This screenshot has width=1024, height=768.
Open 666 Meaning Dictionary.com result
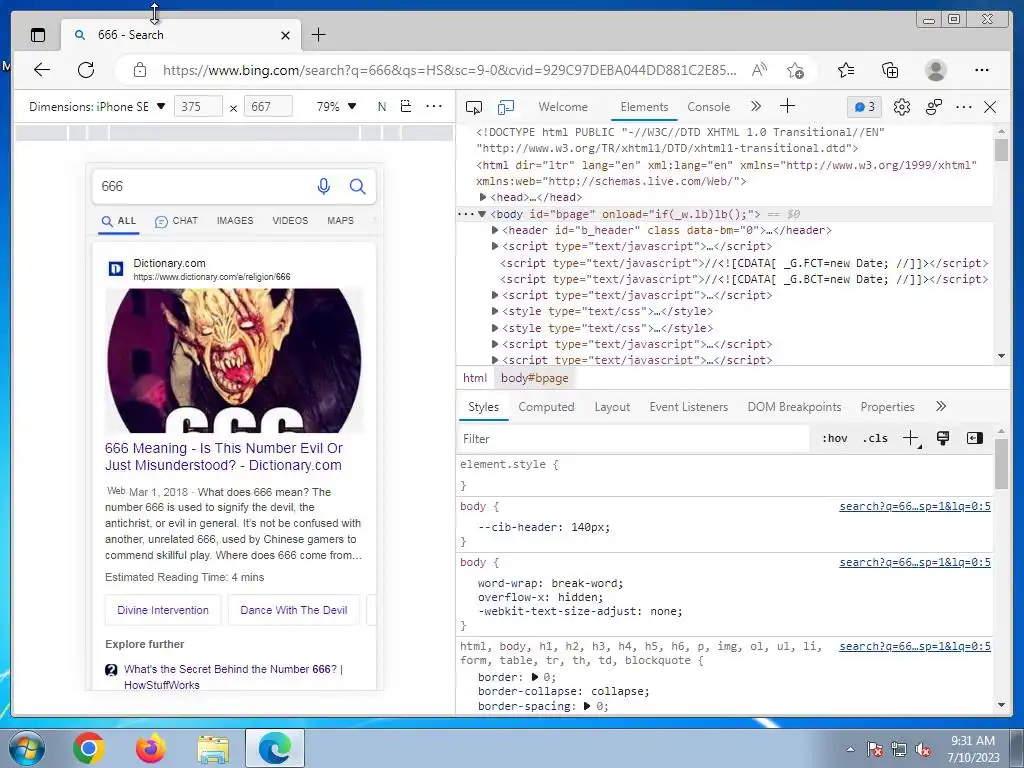coord(223,456)
